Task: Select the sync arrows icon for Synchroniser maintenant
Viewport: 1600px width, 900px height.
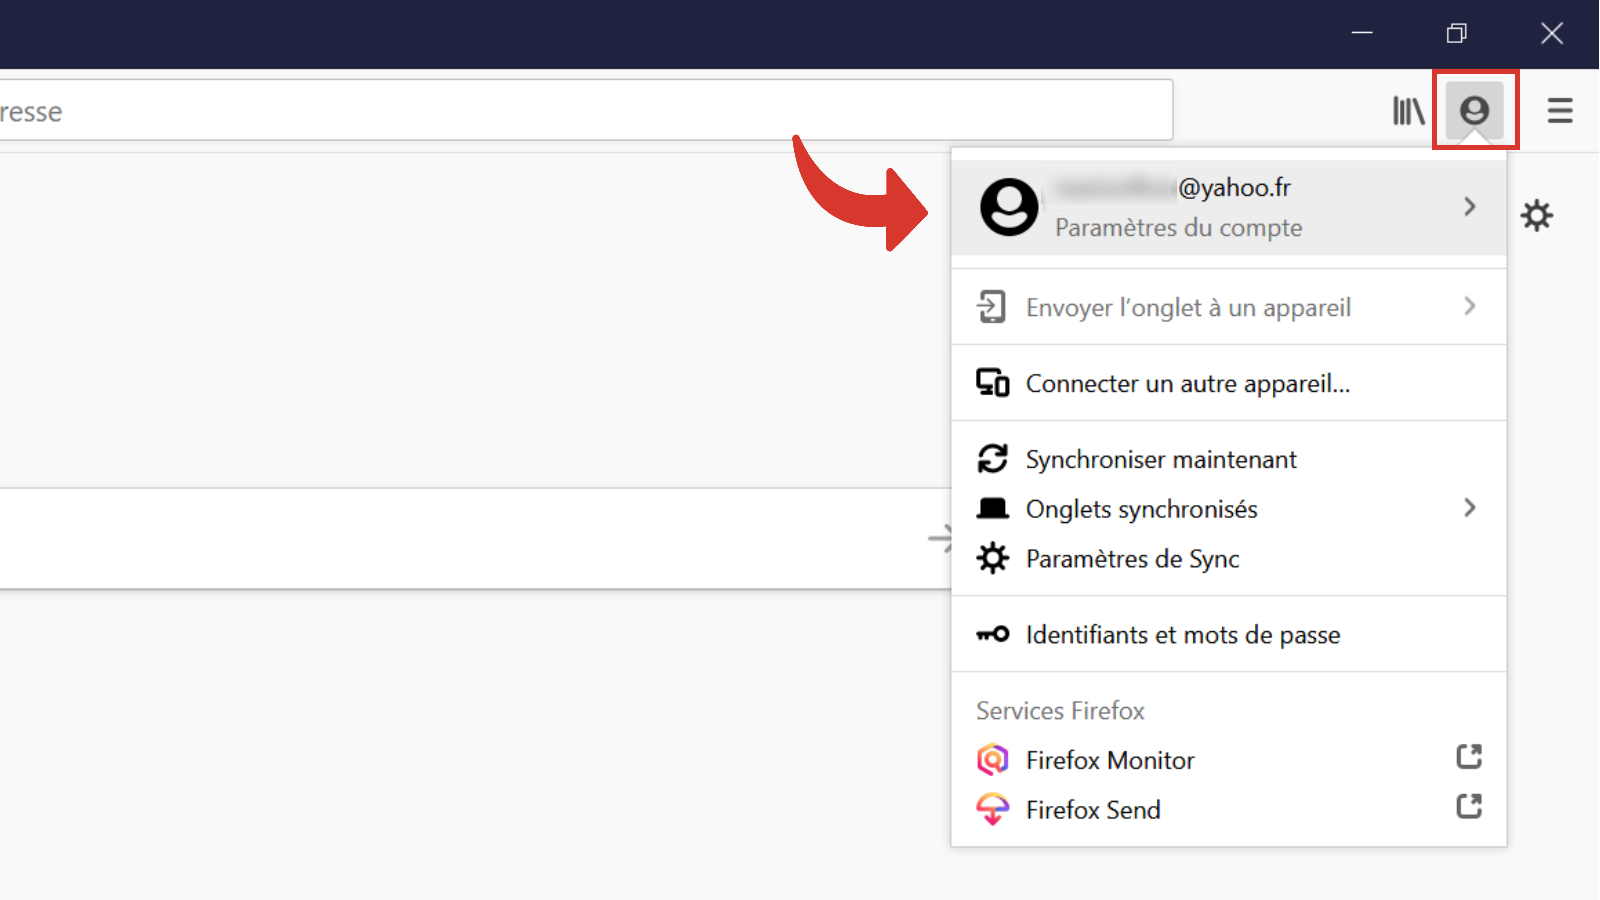Action: click(992, 458)
